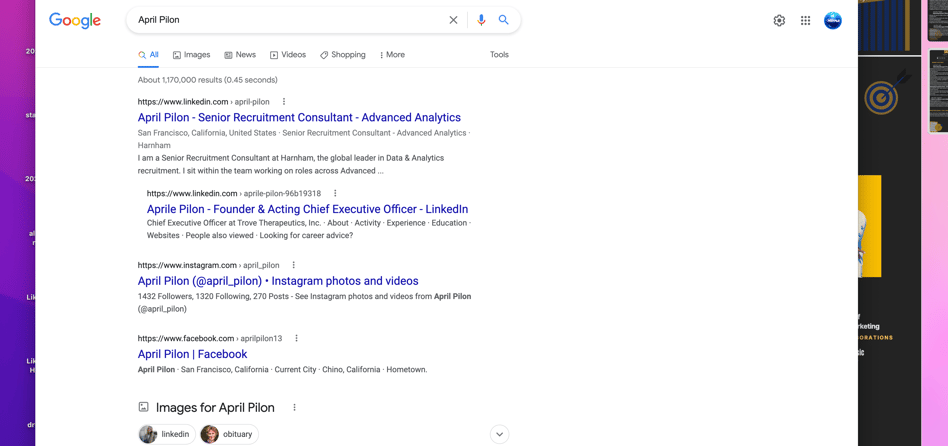Open options dots beside facebook.com aprilpilon13
This screenshot has height=446, width=948.
click(296, 338)
